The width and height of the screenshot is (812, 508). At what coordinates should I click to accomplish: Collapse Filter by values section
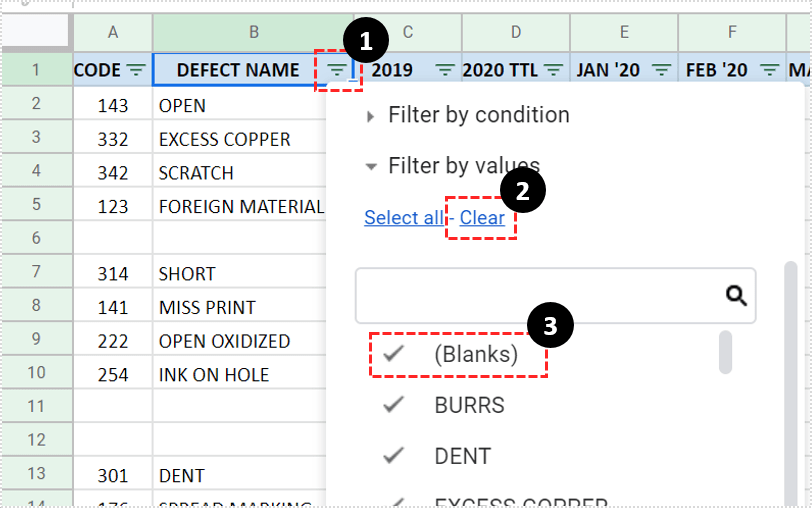click(463, 166)
